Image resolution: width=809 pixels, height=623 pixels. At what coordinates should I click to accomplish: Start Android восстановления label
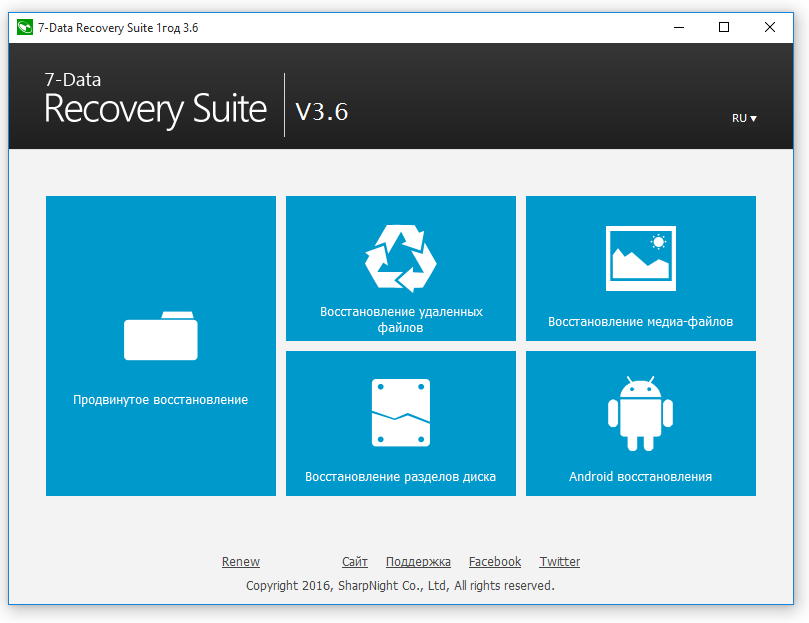click(x=640, y=476)
